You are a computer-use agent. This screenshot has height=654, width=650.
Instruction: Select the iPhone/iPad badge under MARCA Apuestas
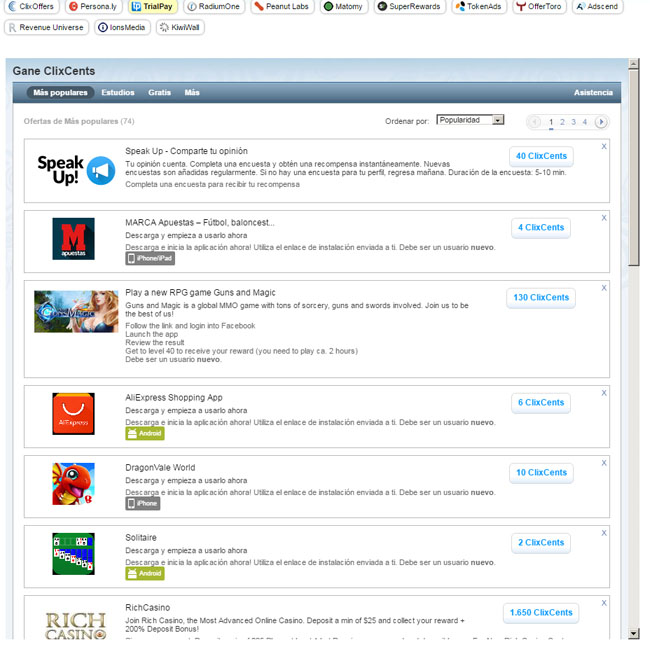coord(150,259)
